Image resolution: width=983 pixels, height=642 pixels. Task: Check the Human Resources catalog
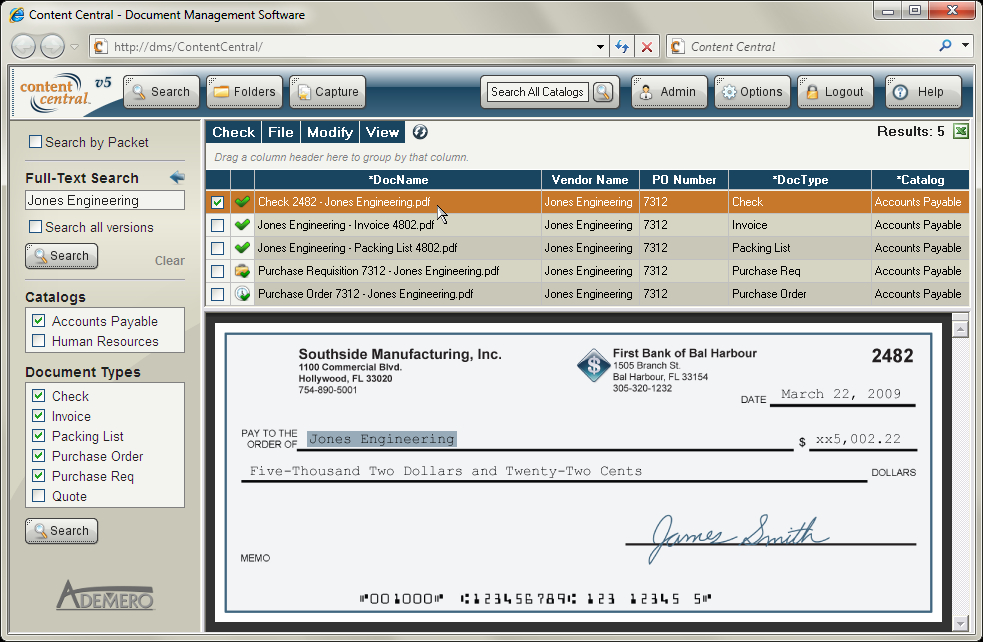[38, 341]
